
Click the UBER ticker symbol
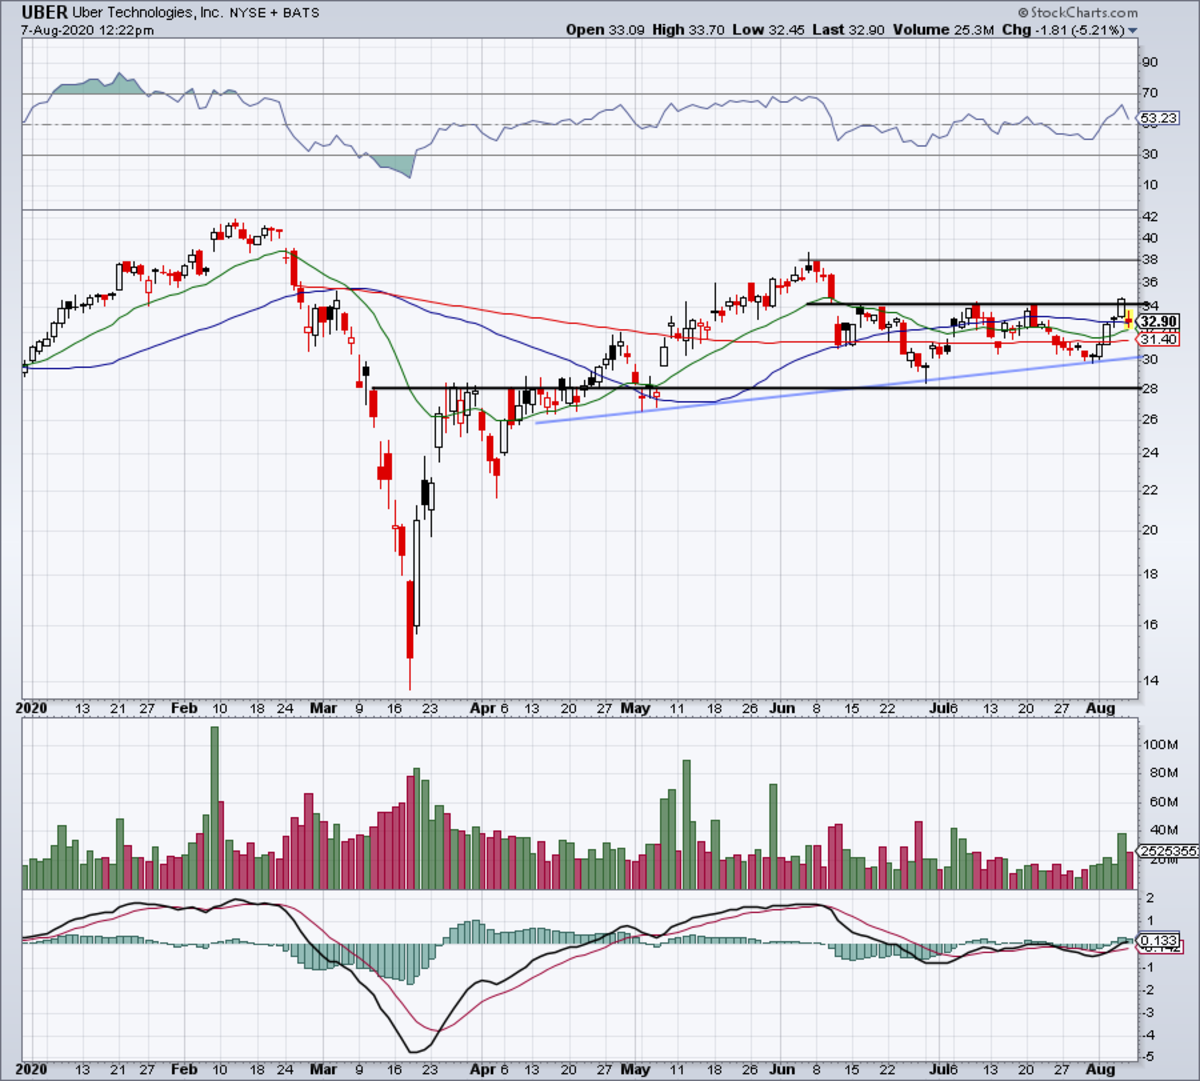tap(45, 13)
